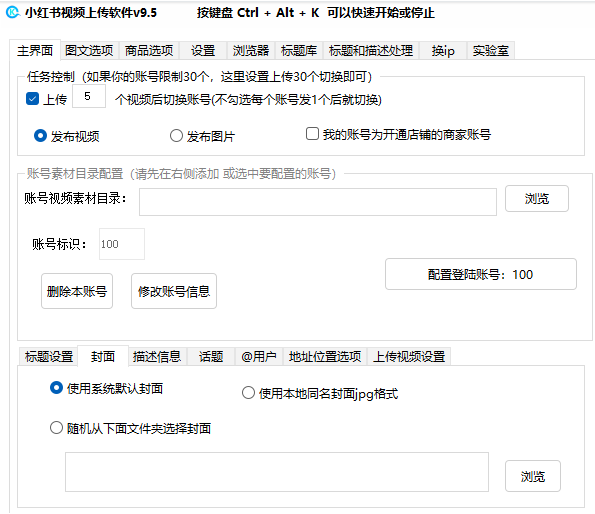Choose 使用系统默认封面 option
The image size is (595, 514).
(56, 388)
